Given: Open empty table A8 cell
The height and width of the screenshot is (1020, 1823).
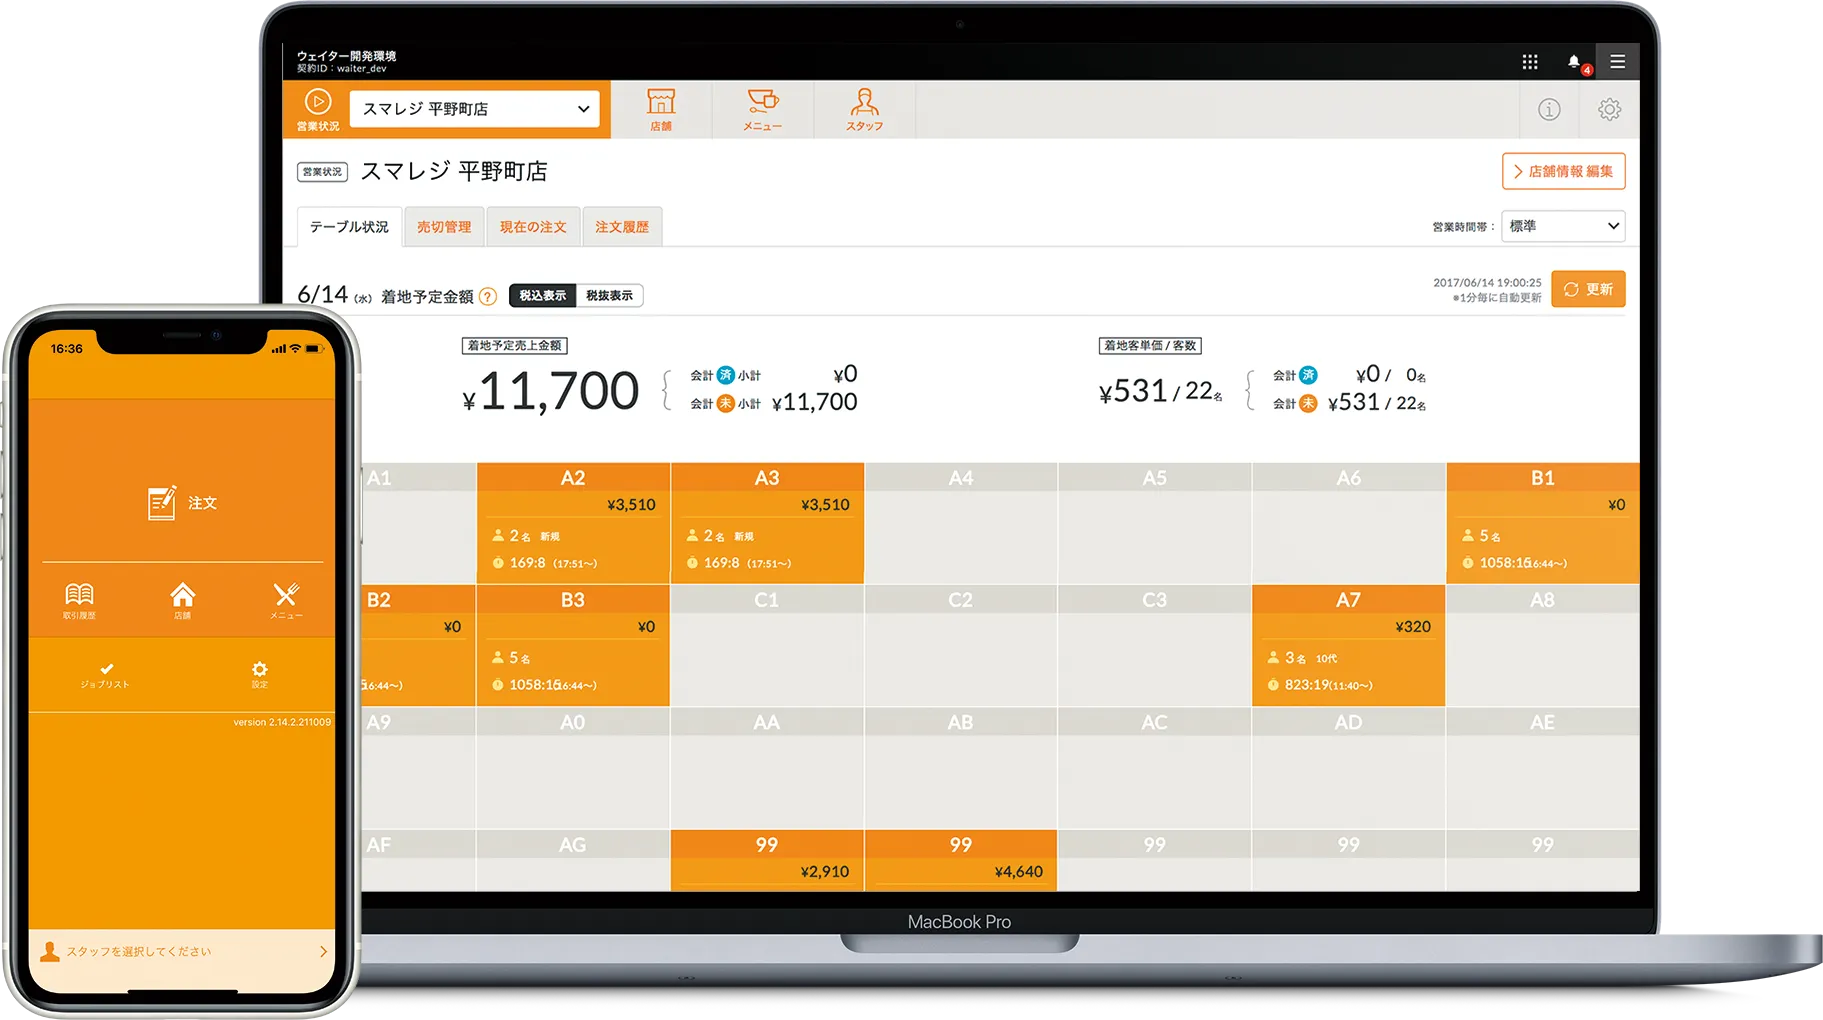Looking at the screenshot, I should pyautogui.click(x=1542, y=645).
